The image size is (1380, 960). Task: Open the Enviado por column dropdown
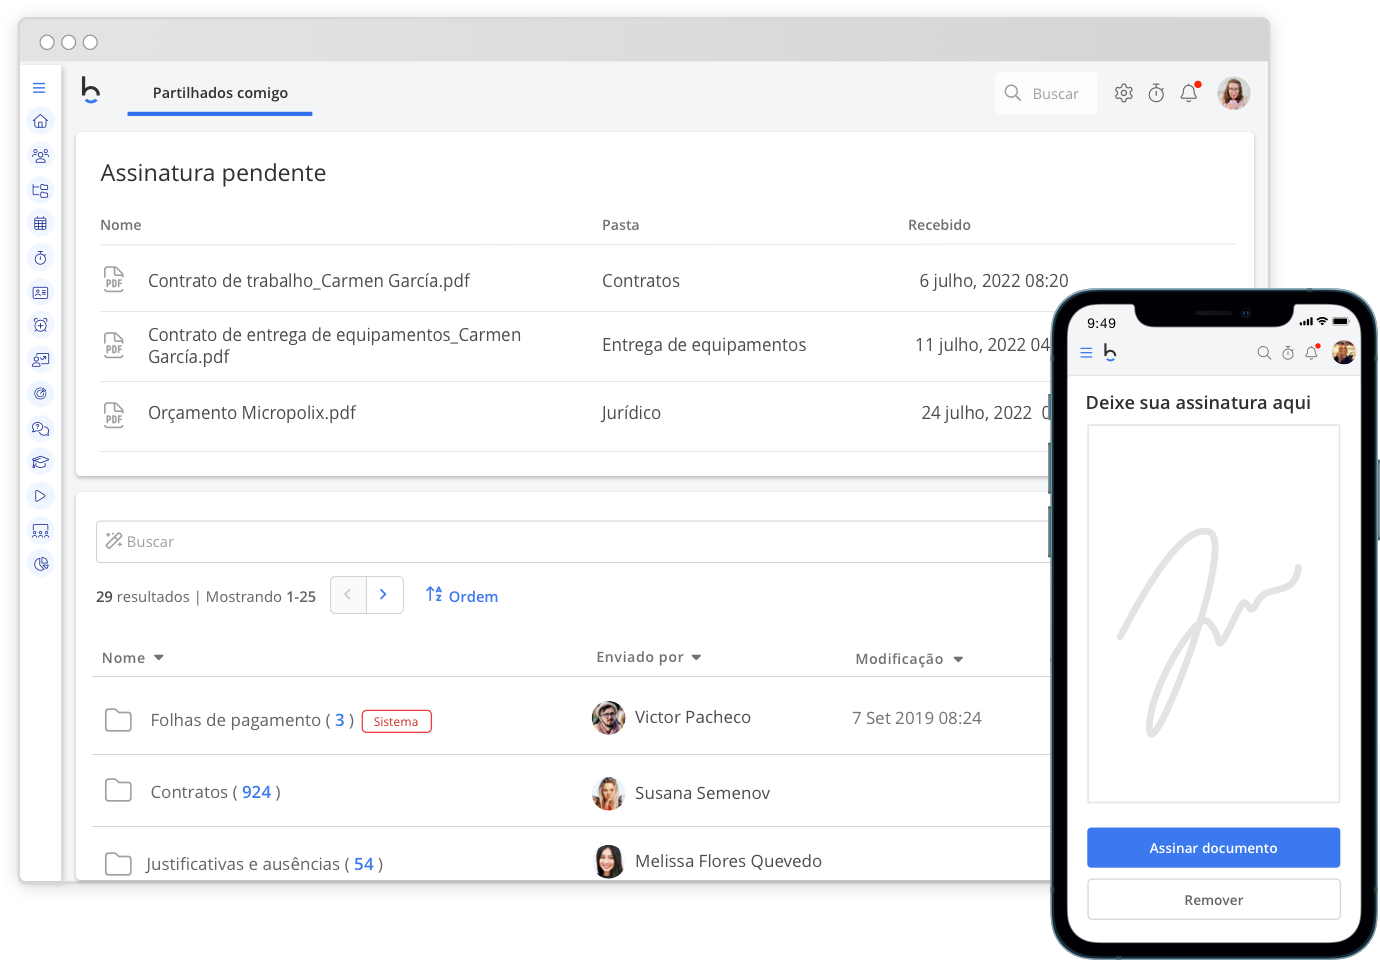pos(649,657)
